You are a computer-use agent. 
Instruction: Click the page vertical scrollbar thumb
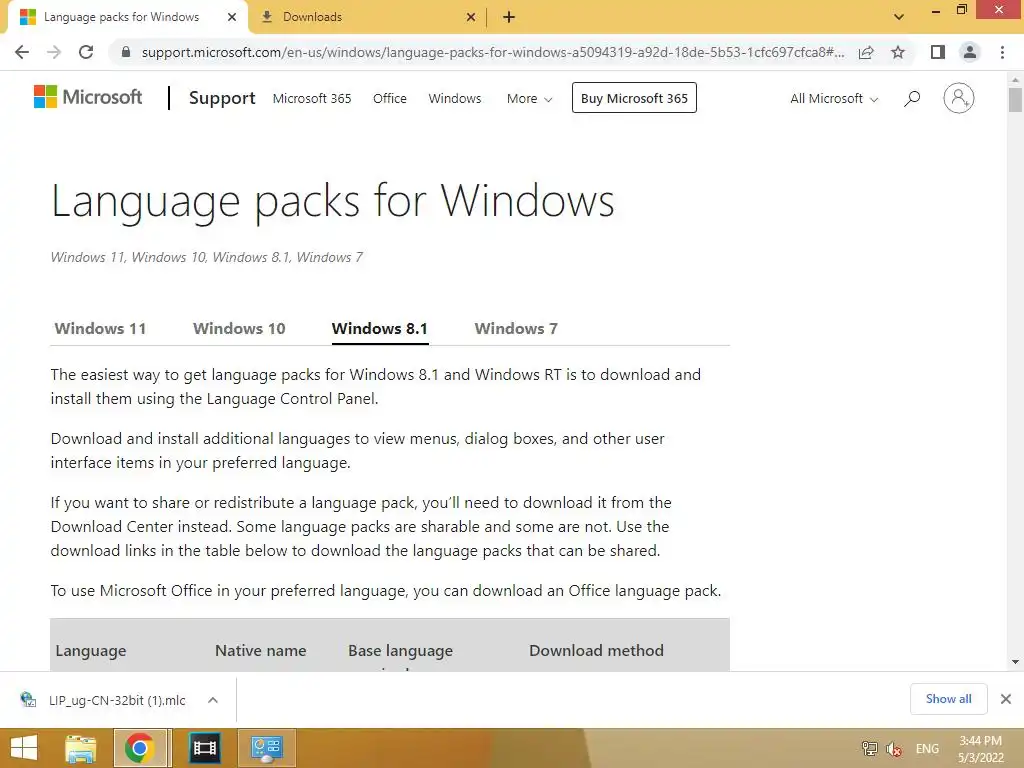(1015, 99)
